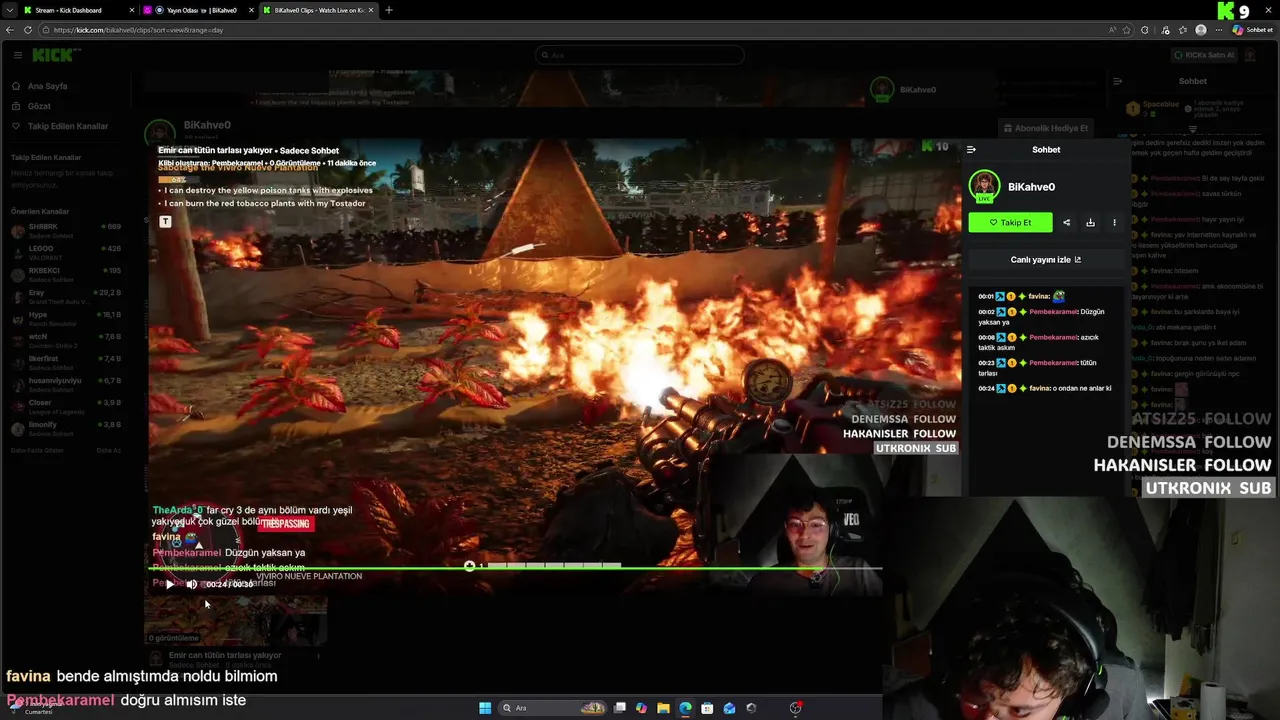Toggle the Kick sidebar hamburger menu
The image size is (1280, 720).
[x=18, y=55]
